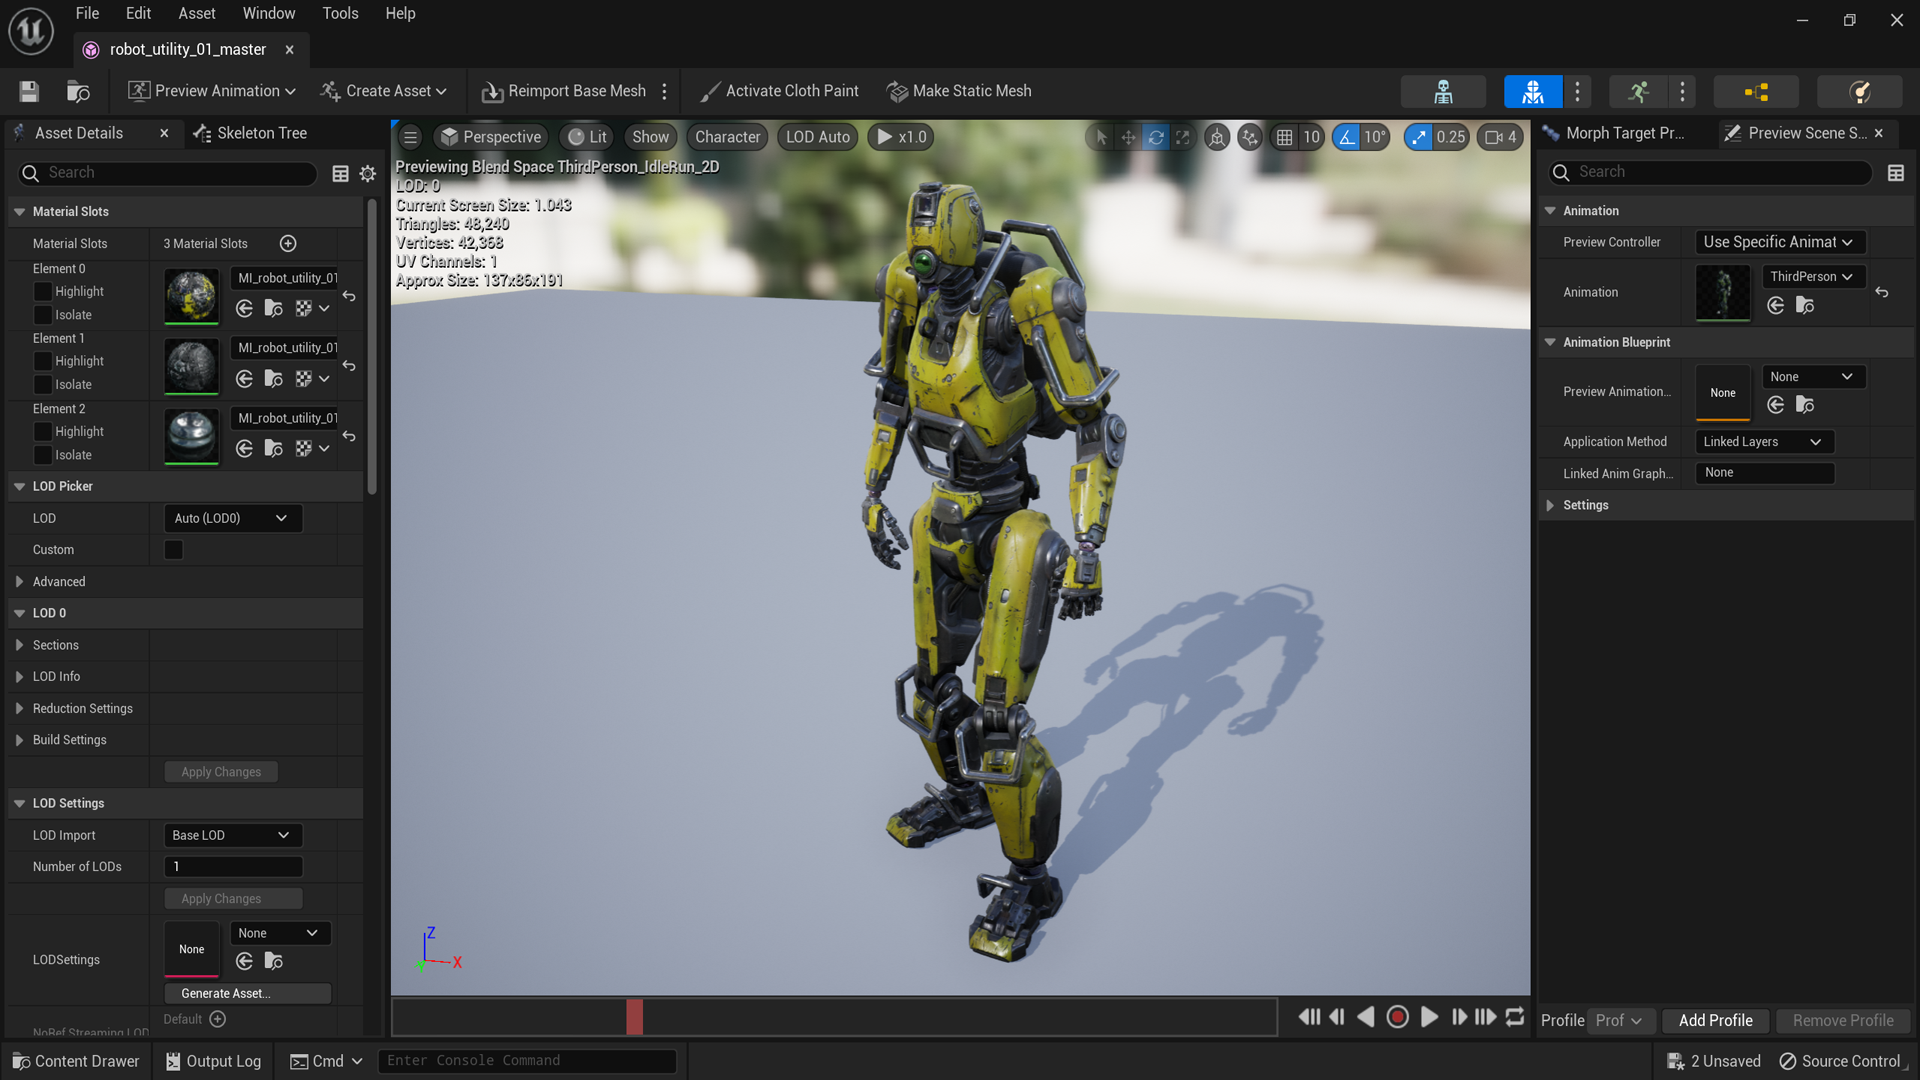This screenshot has height=1080, width=1920.
Task: Expand the Reduction Settings section
Action: pos(82,708)
